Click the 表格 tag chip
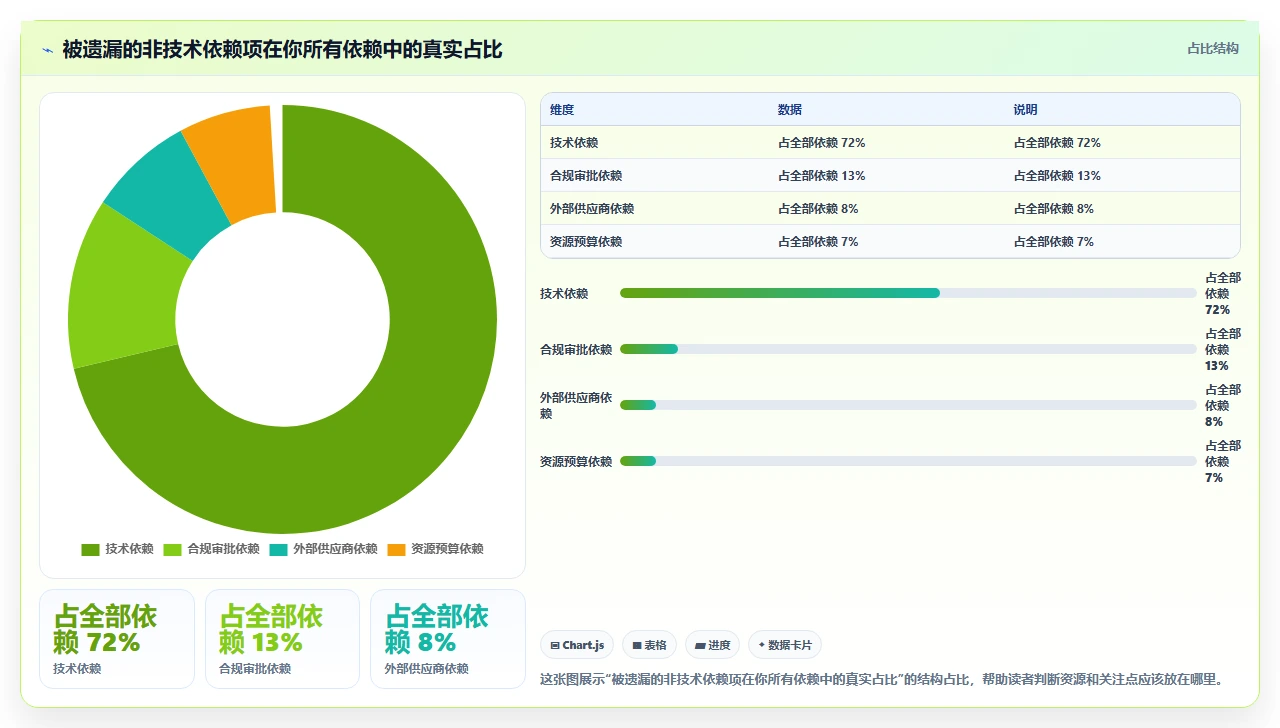The image size is (1280, 728). click(650, 645)
